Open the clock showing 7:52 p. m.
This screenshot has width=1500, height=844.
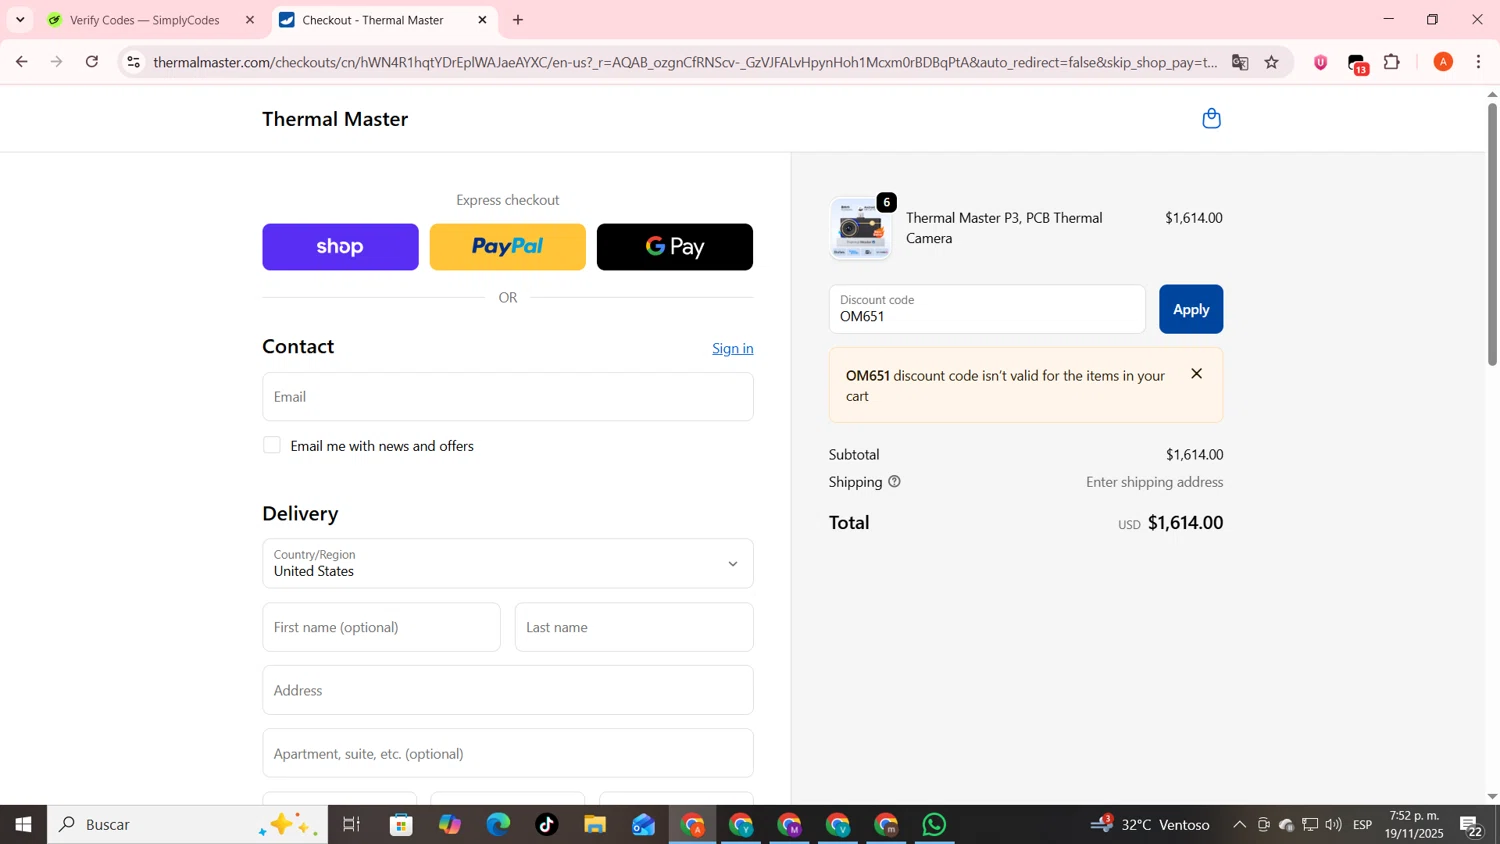point(1416,825)
